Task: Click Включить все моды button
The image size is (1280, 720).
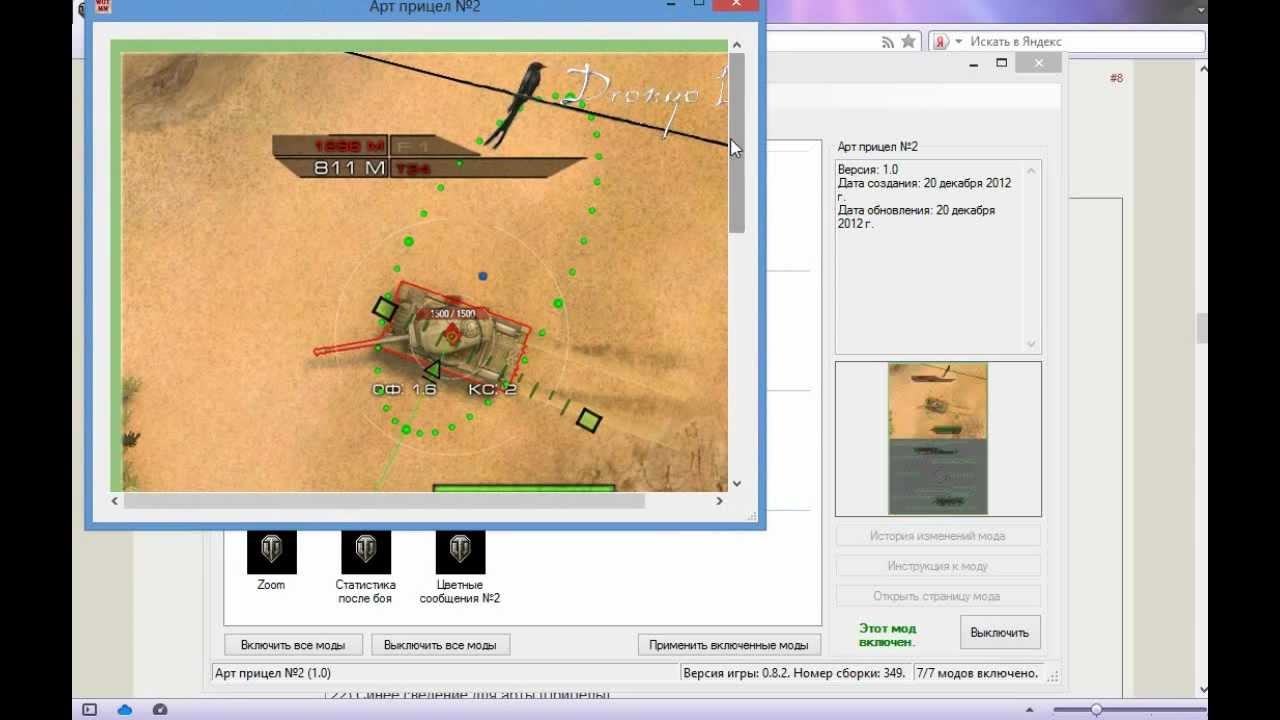Action: pyautogui.click(x=293, y=645)
